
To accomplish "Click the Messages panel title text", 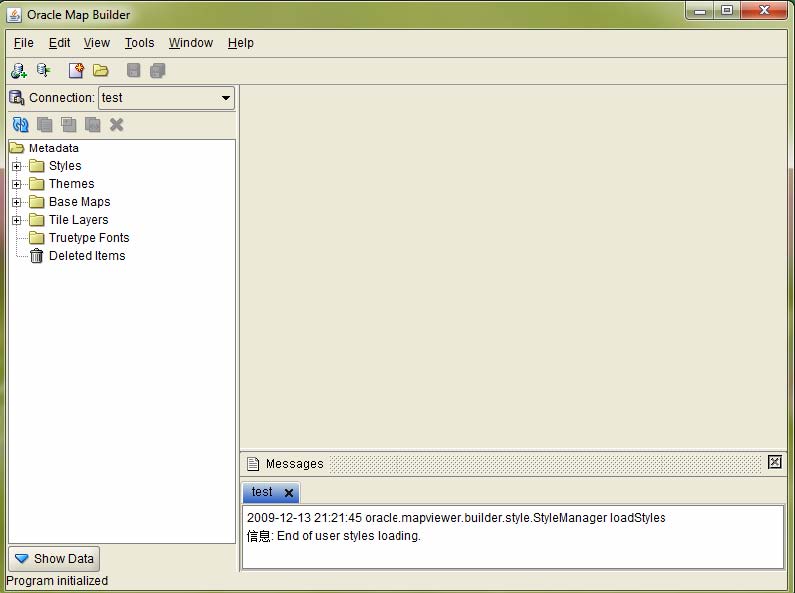I will click(x=295, y=464).
